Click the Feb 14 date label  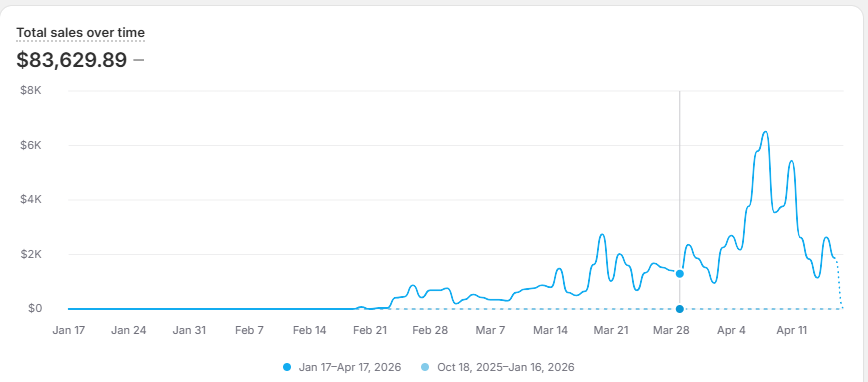(x=309, y=331)
